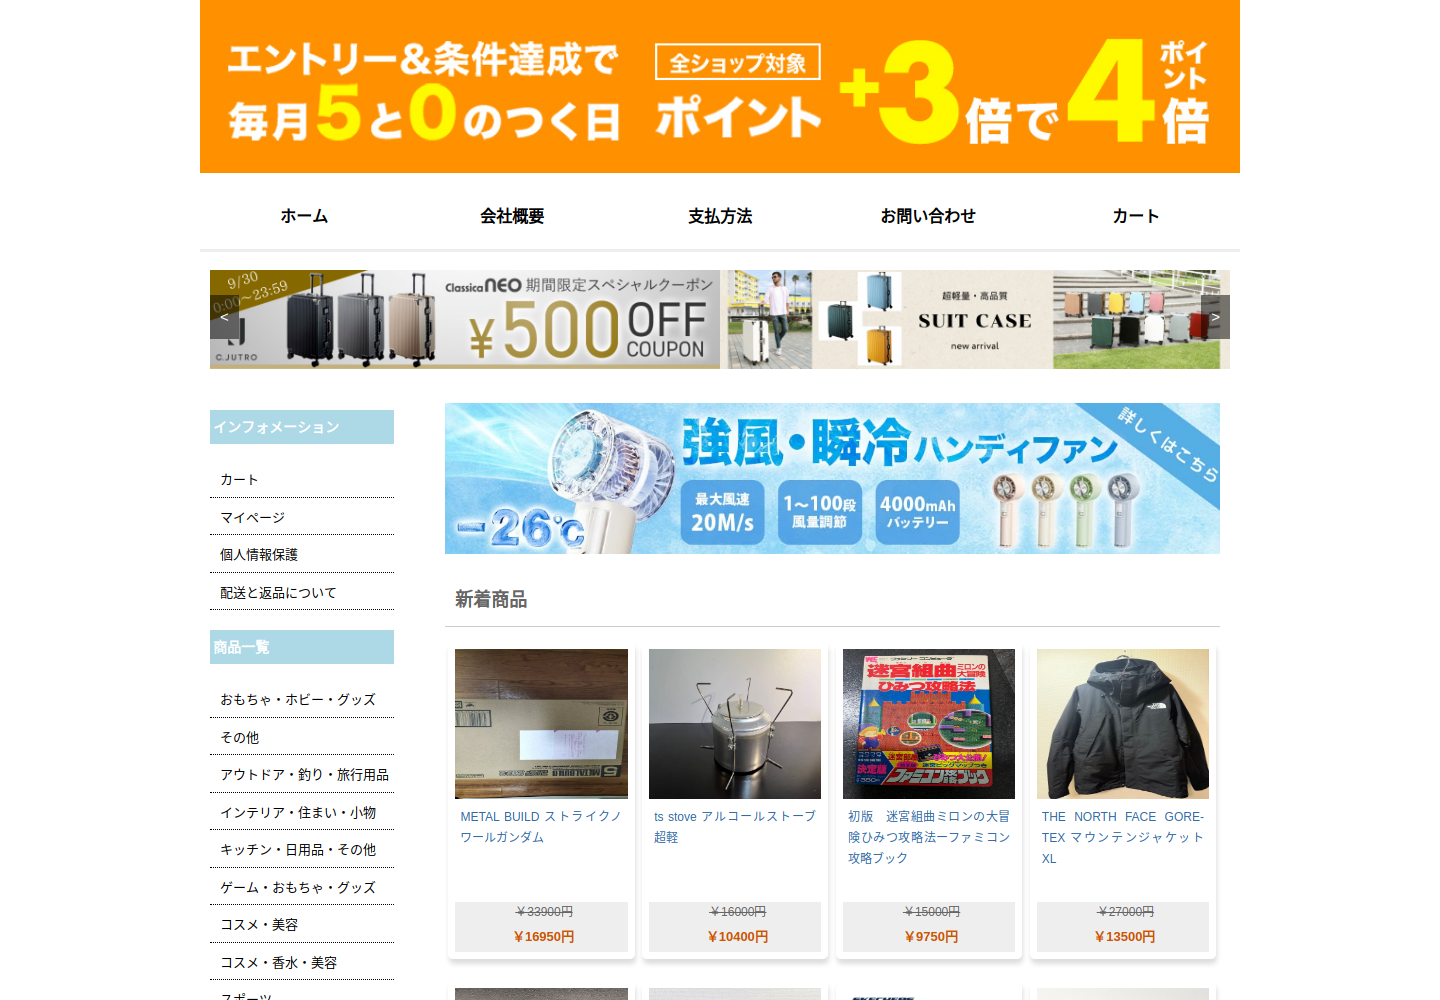Open 配送と返品について sidebar link
The image size is (1440, 1000).
(x=278, y=593)
